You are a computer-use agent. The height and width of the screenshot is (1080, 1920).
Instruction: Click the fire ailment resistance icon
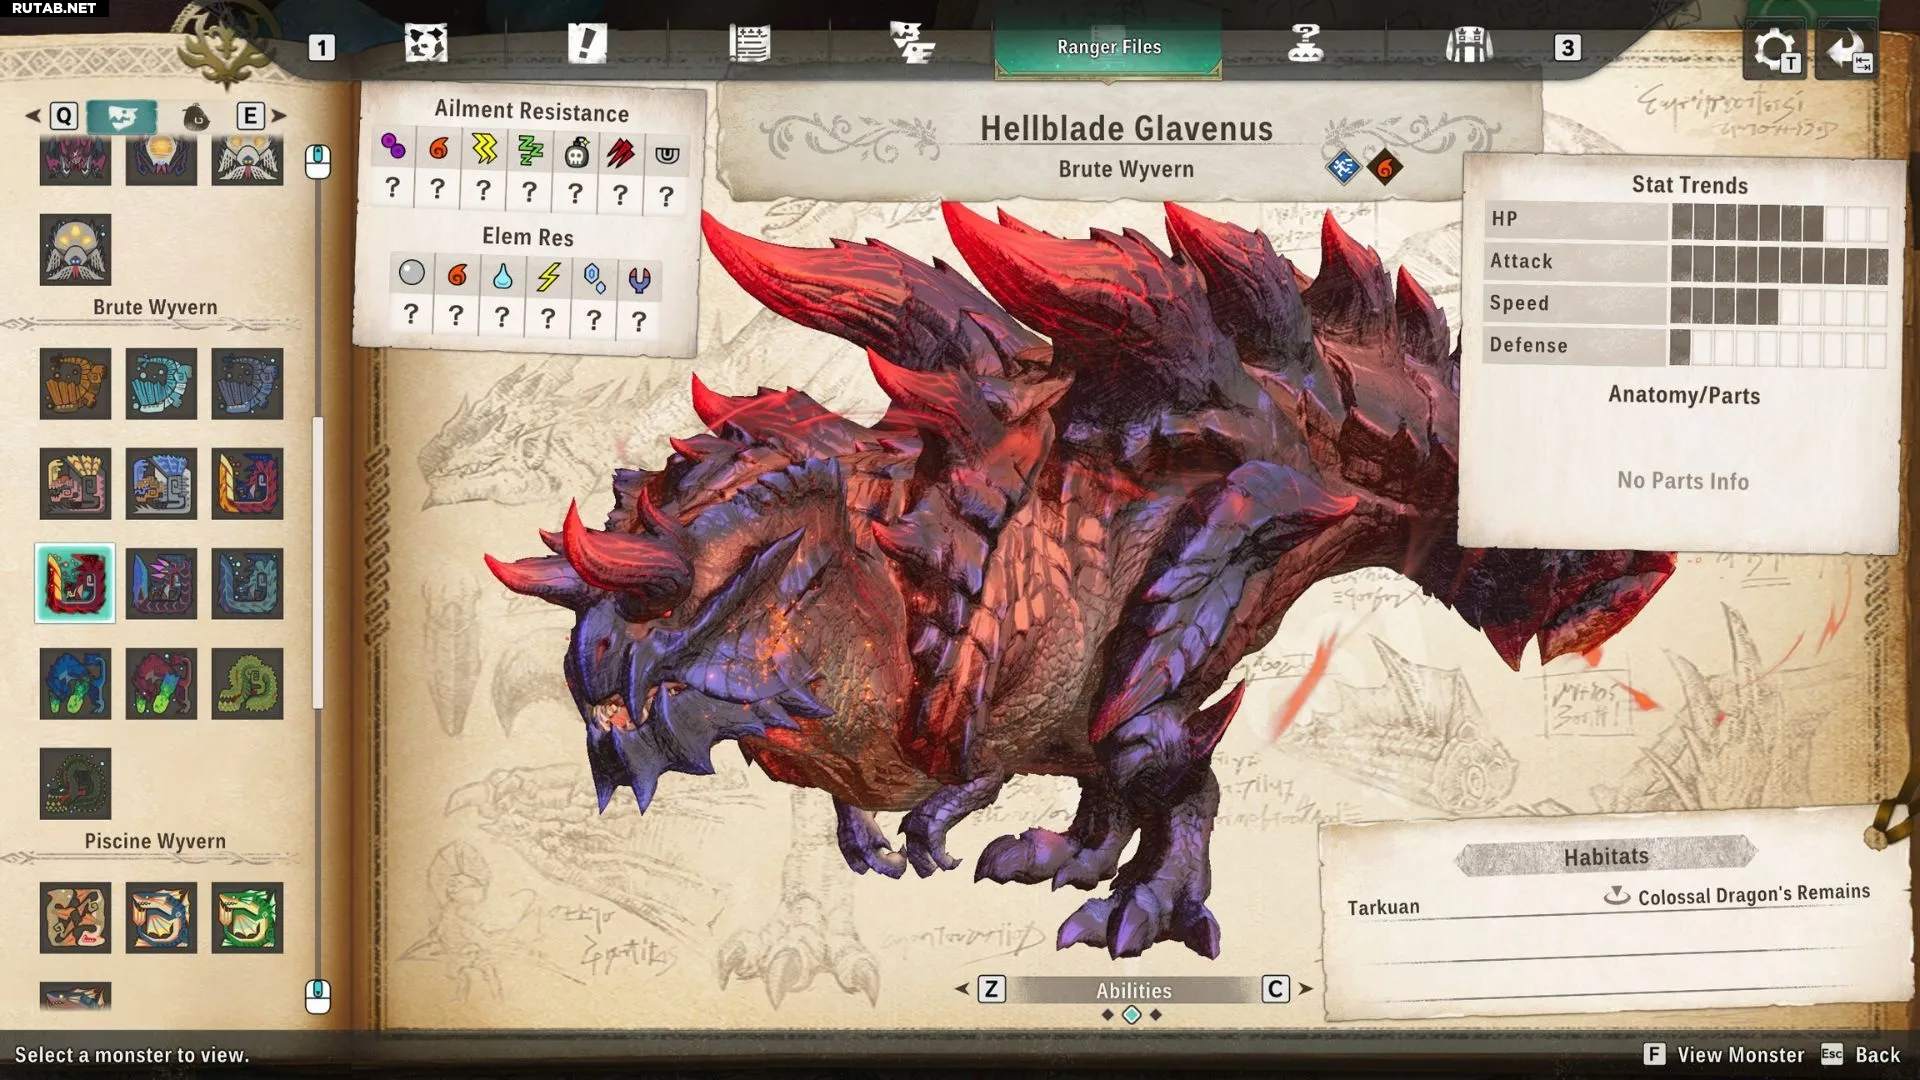point(438,150)
